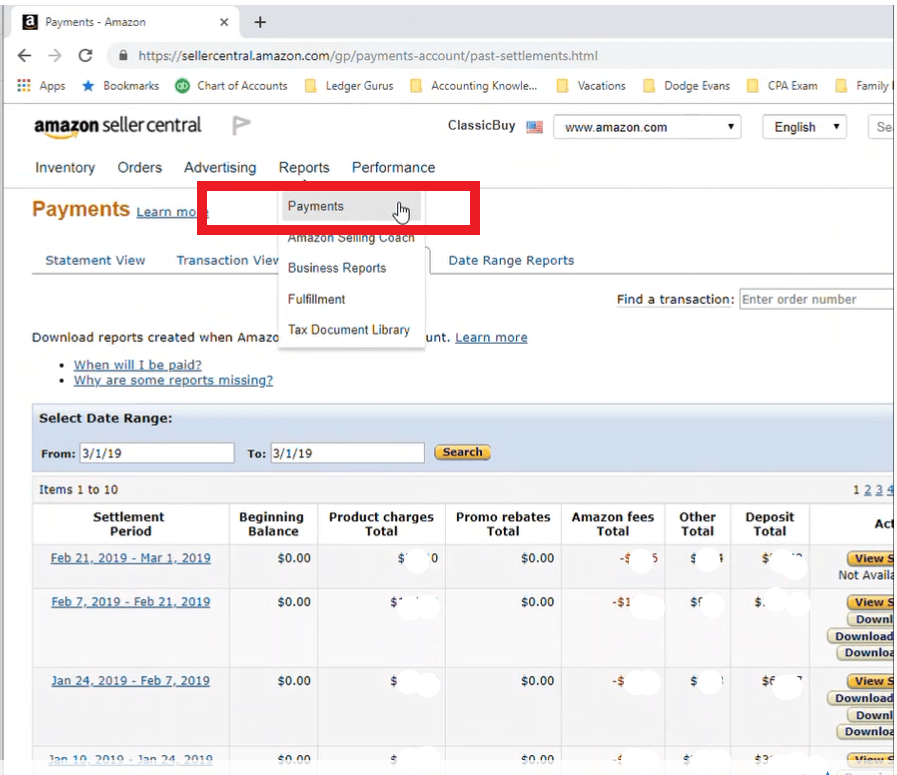Open the Apps grid icon in bookmarks bar
897x775 pixels.
[24, 86]
